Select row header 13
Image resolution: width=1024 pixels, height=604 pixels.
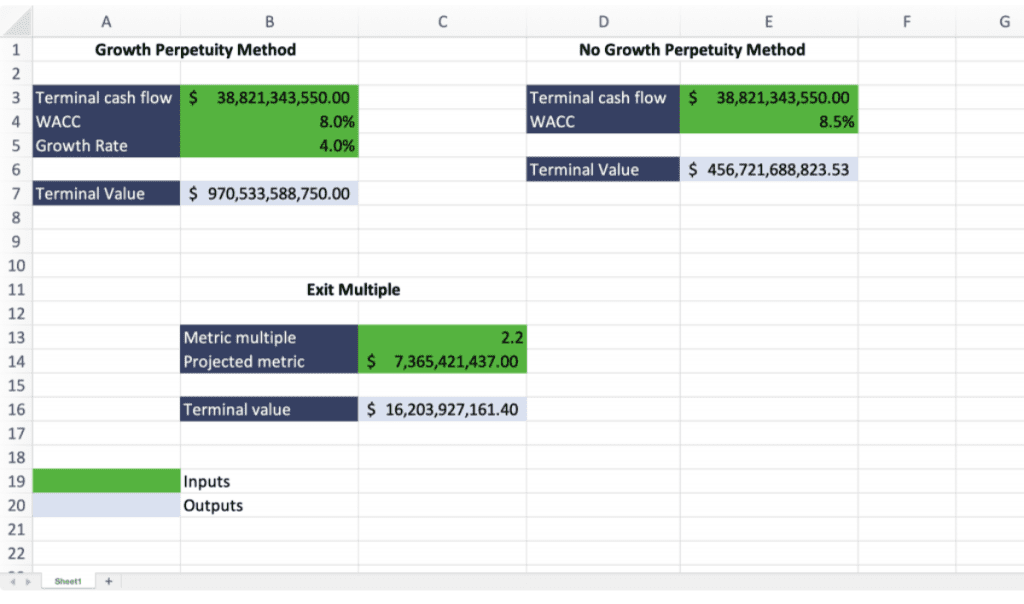pyautogui.click(x=16, y=338)
